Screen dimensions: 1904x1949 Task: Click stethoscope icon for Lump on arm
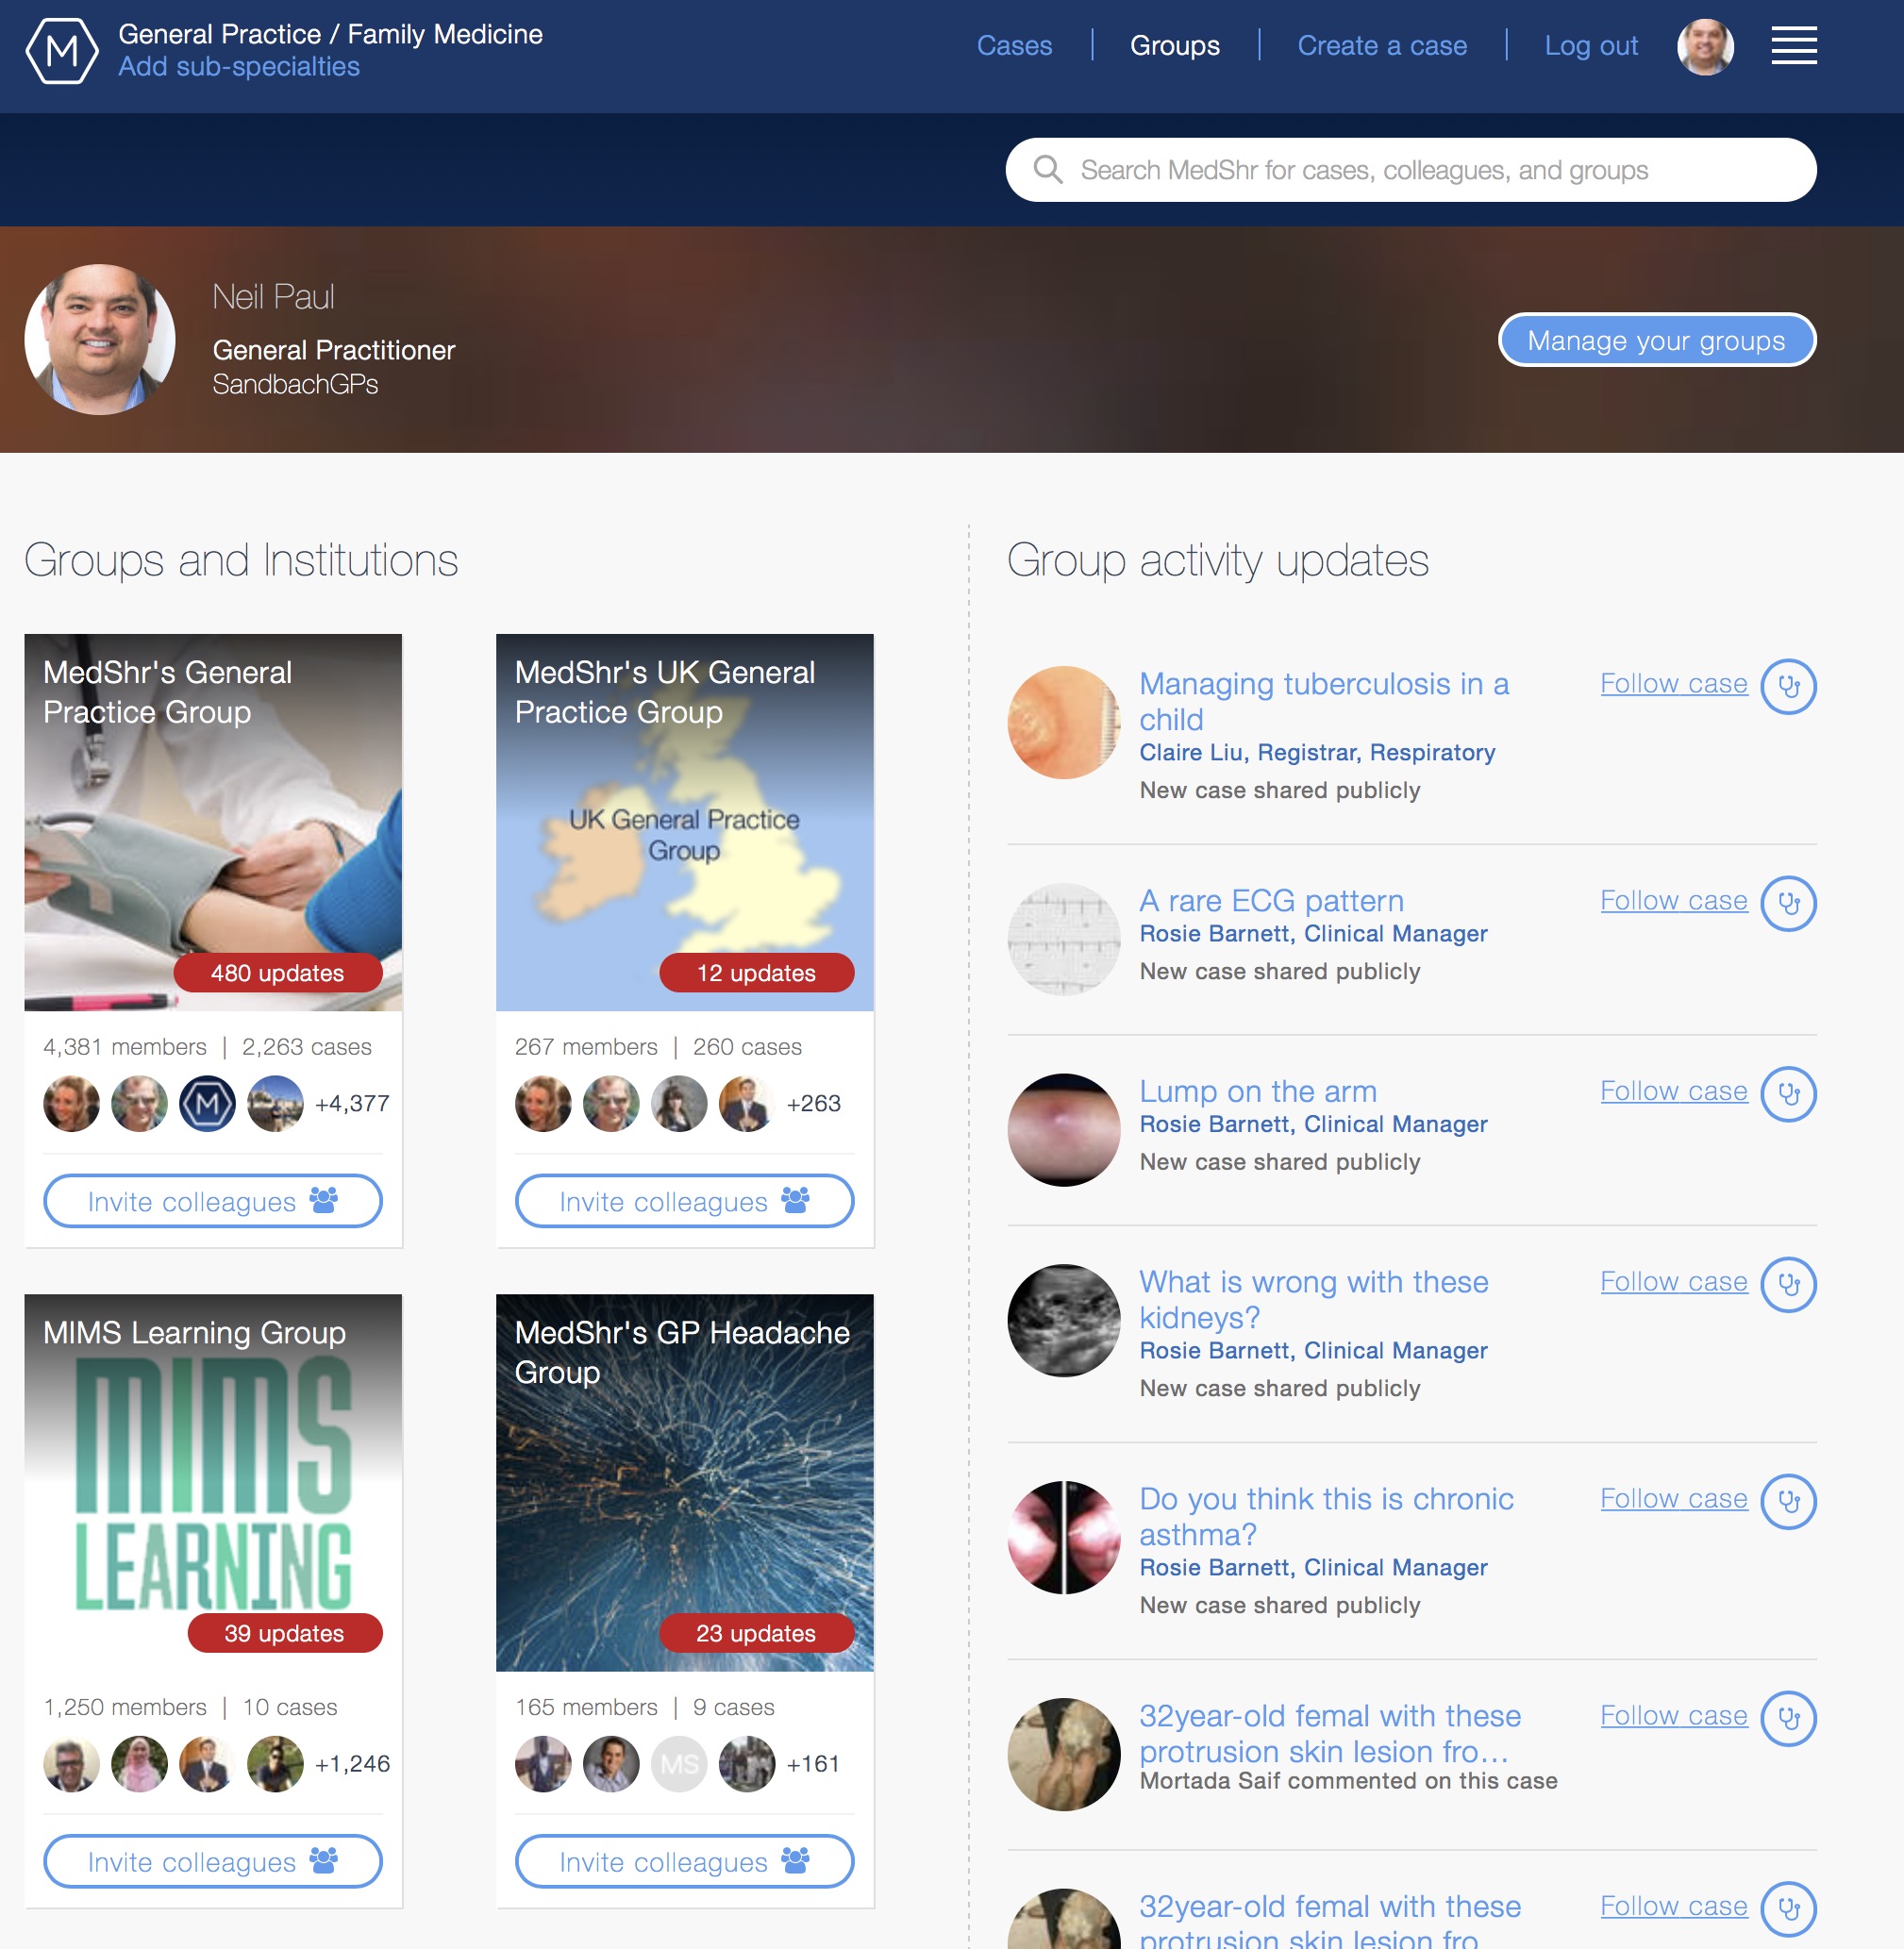[1788, 1094]
